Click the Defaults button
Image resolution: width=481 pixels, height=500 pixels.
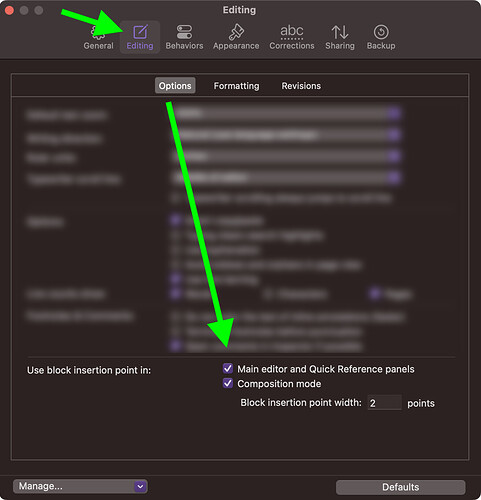400,487
